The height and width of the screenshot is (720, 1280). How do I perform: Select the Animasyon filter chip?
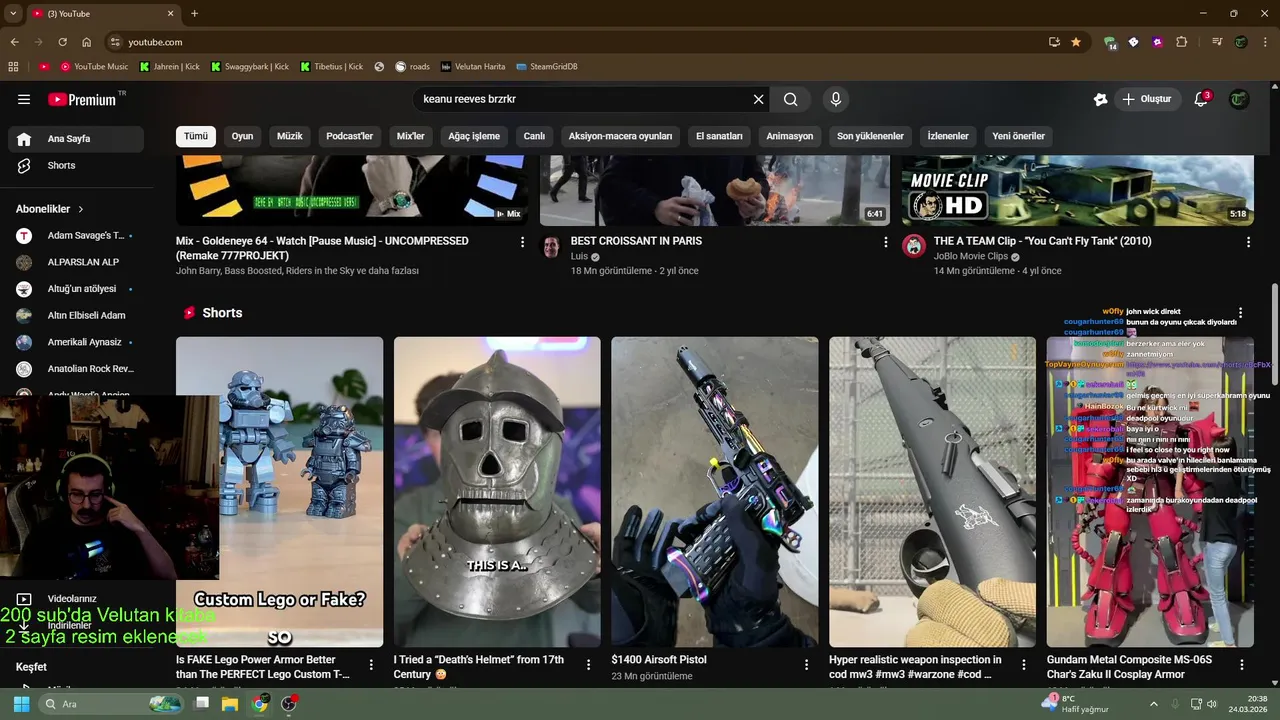(x=790, y=136)
